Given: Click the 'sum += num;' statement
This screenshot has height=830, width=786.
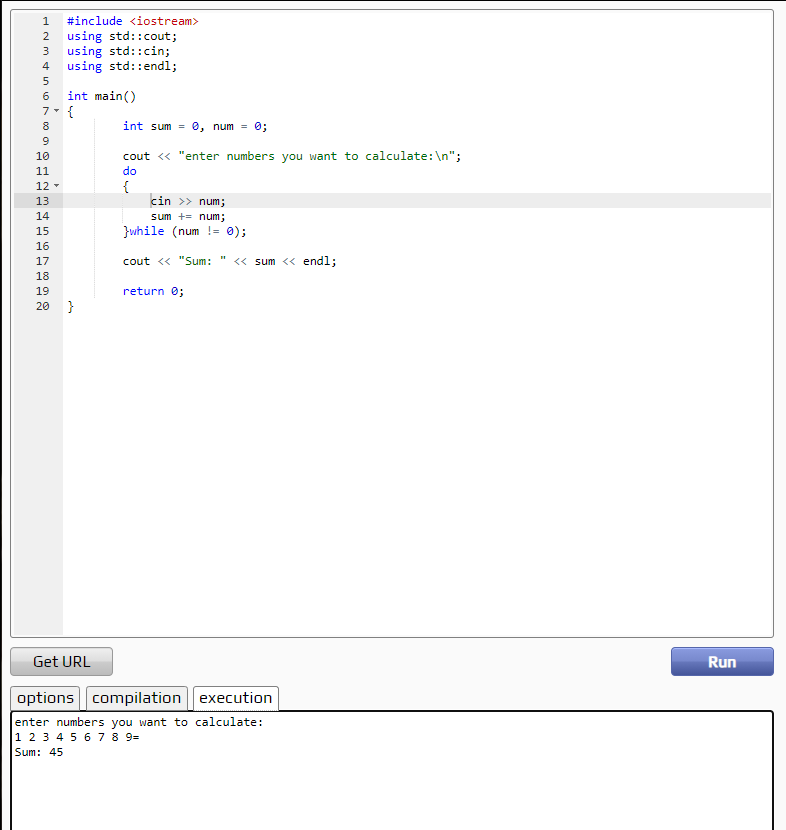Looking at the screenshot, I should tap(188, 216).
